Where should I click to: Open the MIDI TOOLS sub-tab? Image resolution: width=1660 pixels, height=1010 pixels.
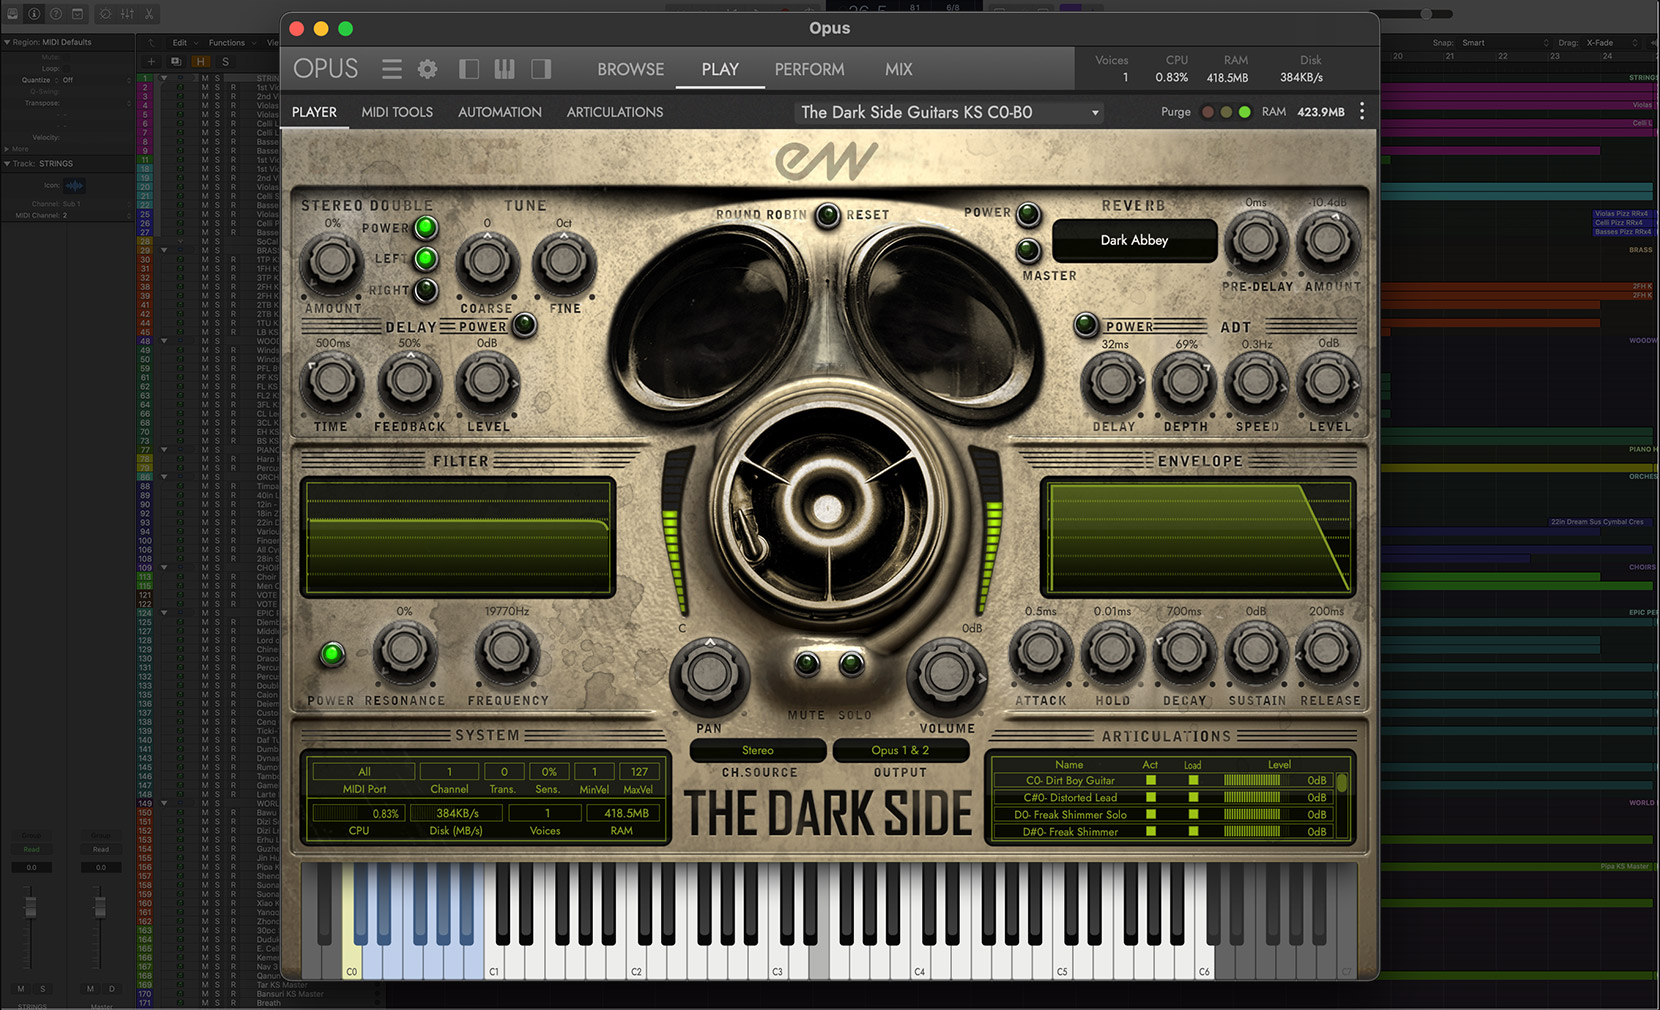point(397,112)
